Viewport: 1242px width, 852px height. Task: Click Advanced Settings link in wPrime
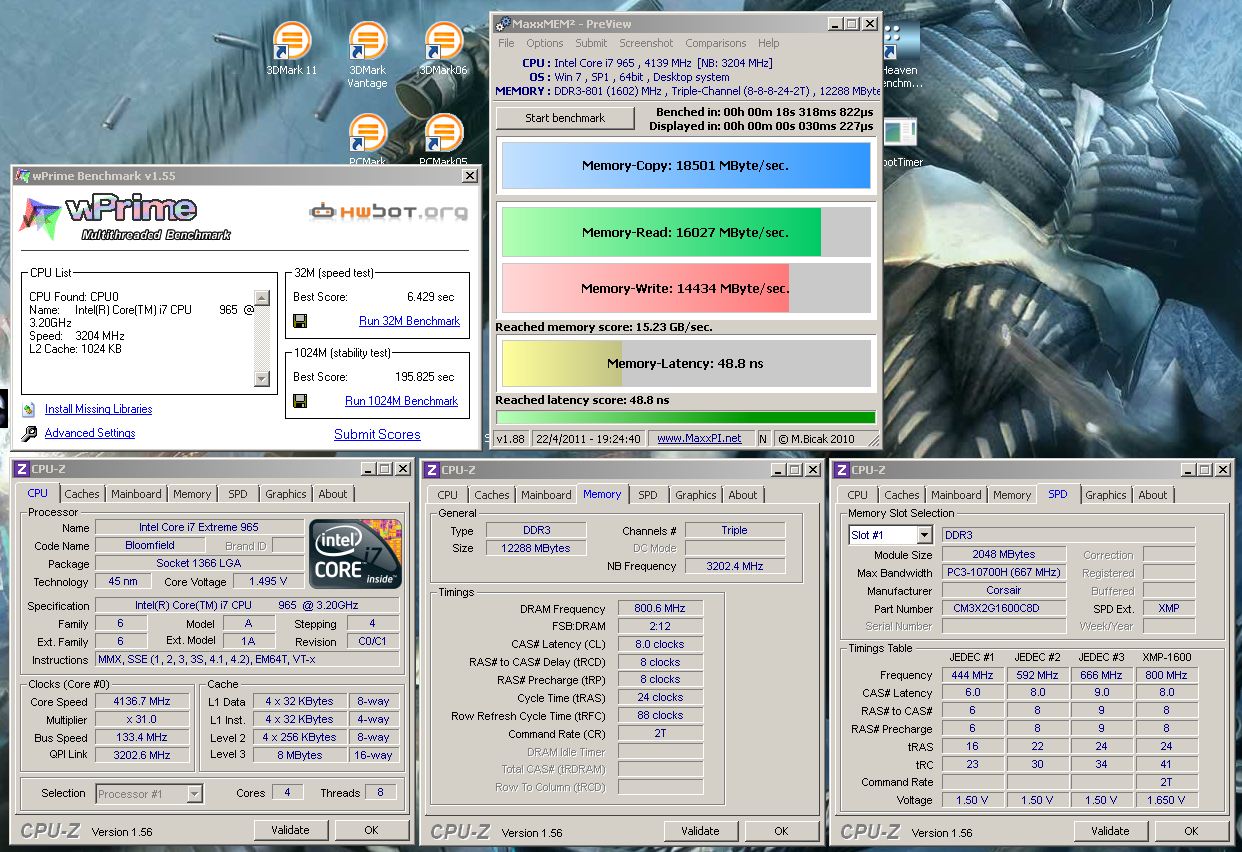coord(90,433)
